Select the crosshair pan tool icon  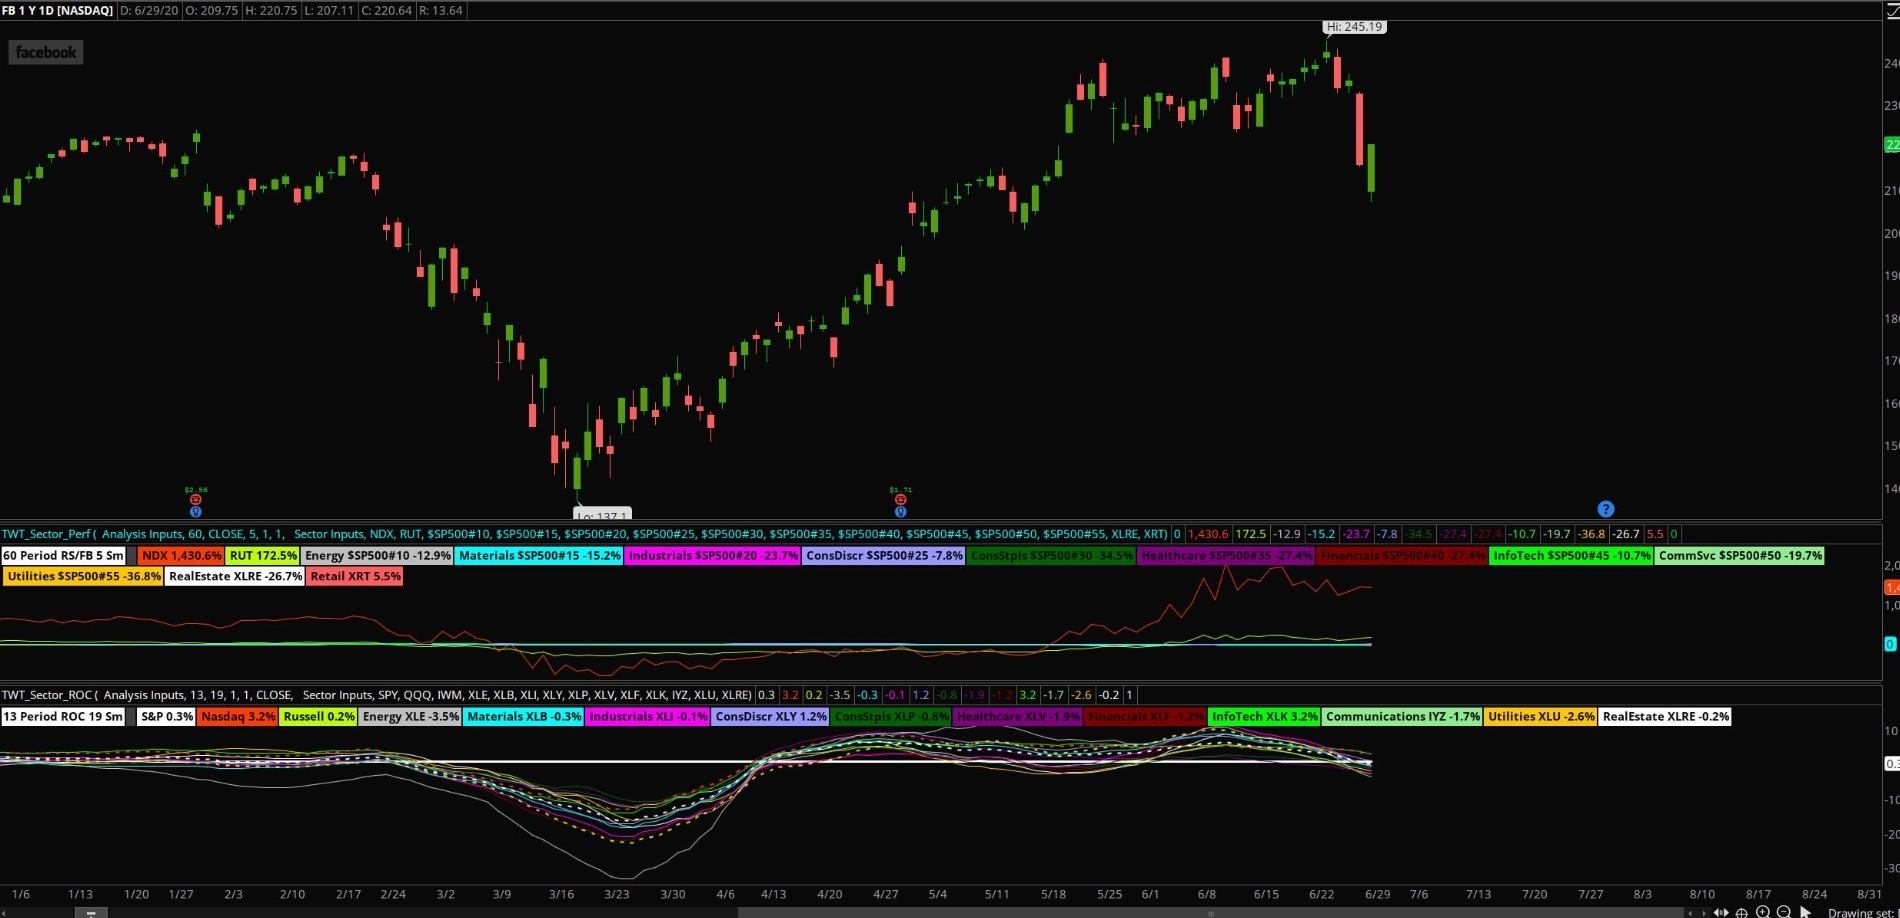coord(1742,912)
